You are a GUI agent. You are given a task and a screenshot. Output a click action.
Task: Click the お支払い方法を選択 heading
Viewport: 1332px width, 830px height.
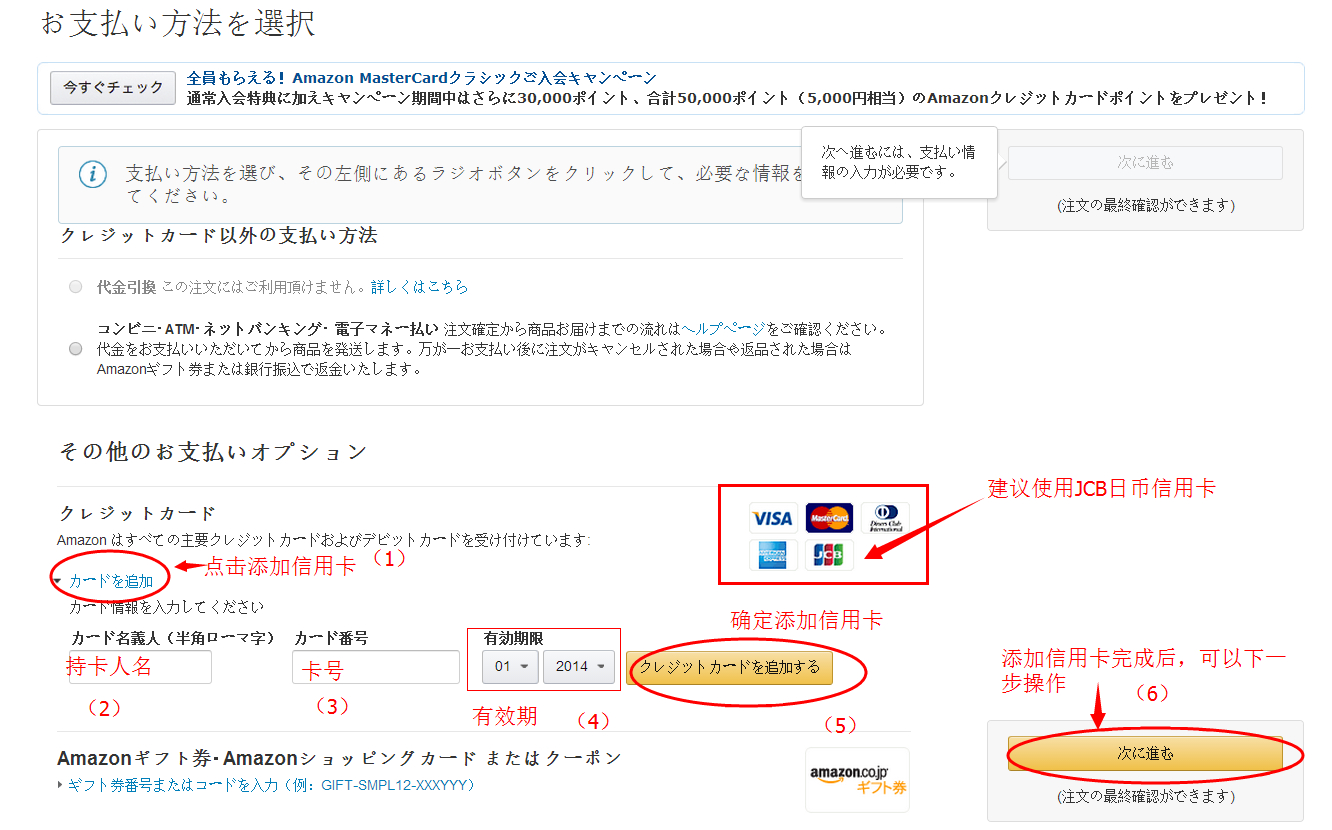tap(178, 24)
